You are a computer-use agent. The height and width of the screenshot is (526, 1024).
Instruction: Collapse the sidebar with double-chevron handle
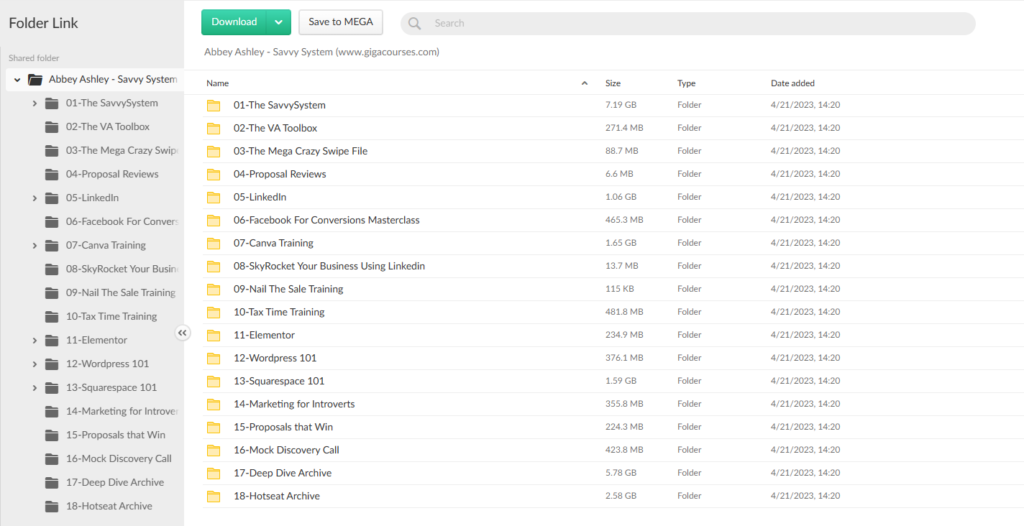182,333
